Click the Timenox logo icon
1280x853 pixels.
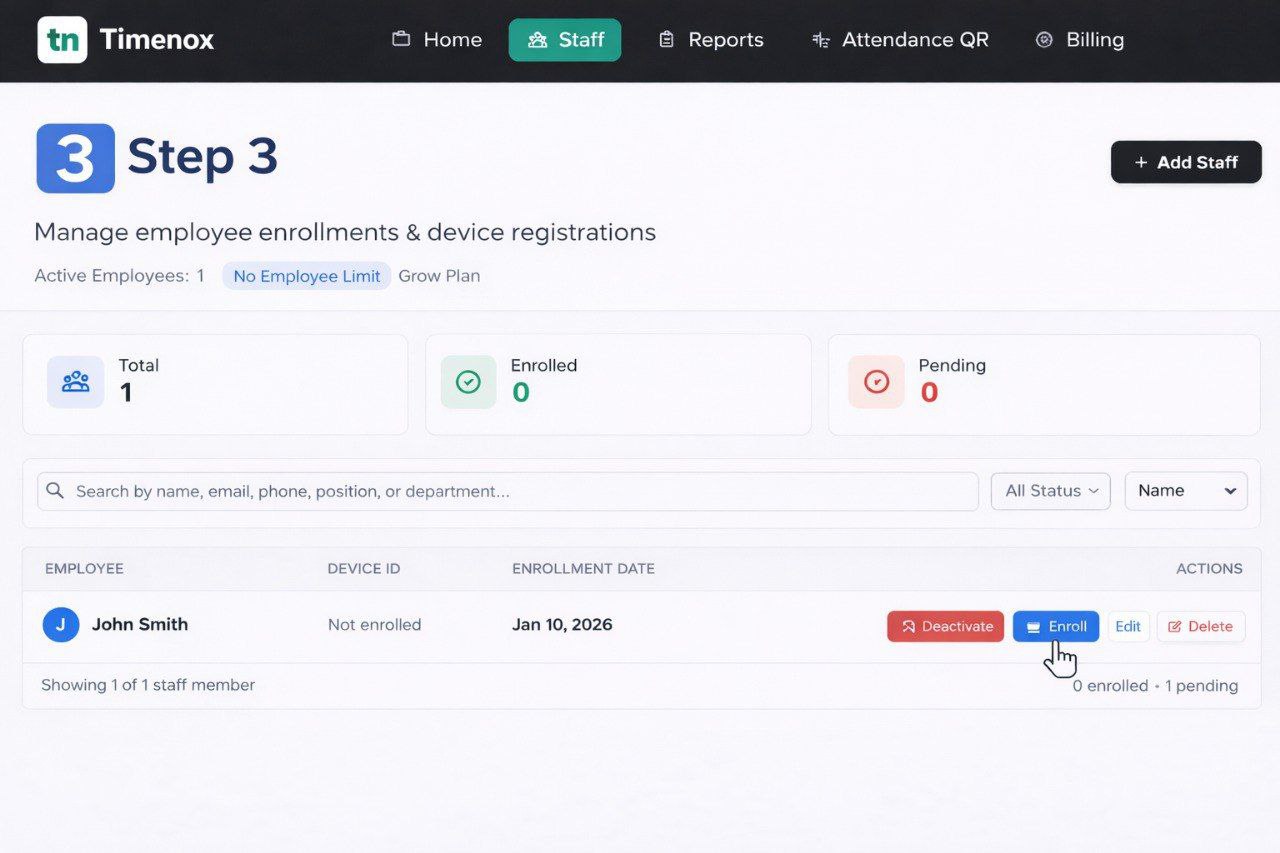click(x=62, y=40)
